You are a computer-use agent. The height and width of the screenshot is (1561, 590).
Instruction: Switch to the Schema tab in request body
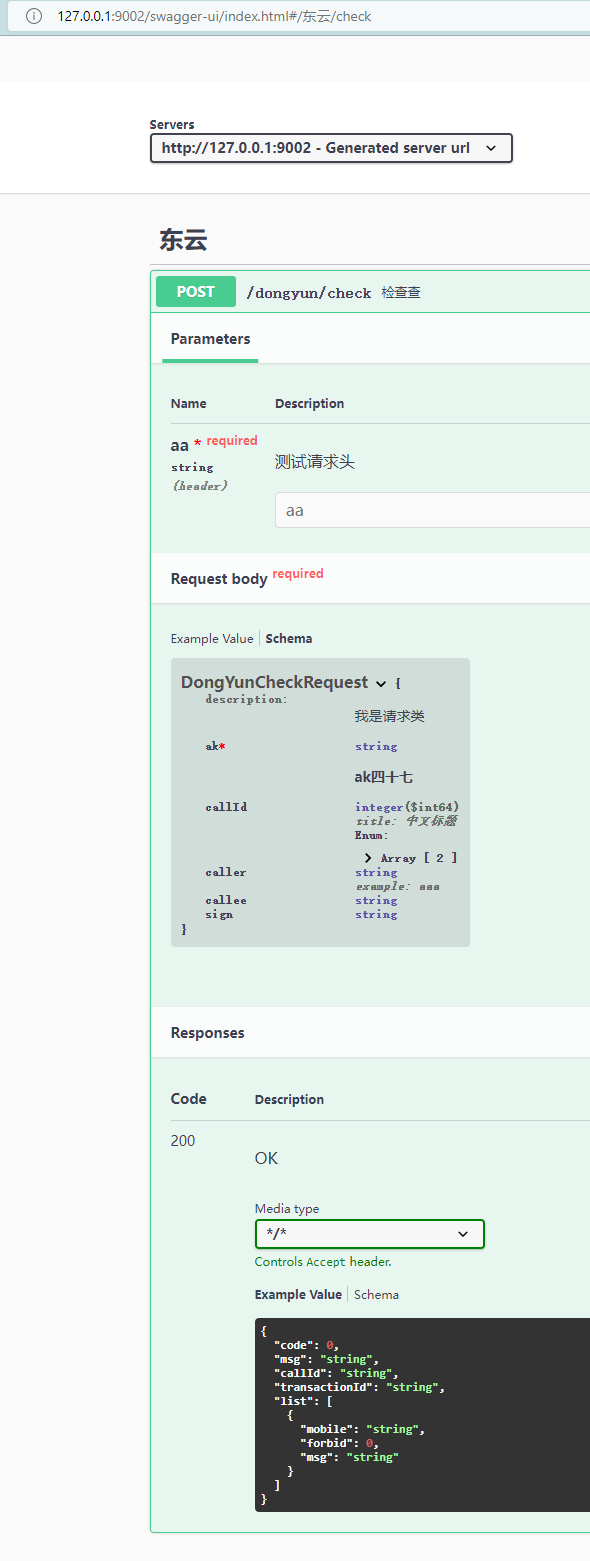[290, 638]
